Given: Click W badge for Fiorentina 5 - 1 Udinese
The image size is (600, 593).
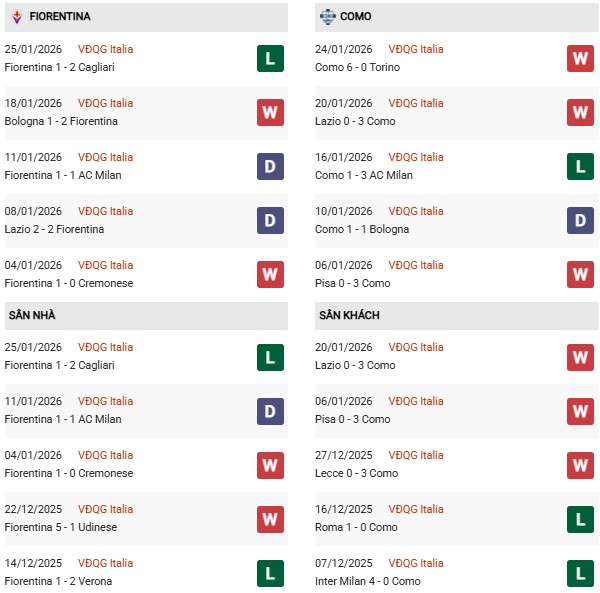Looking at the screenshot, I should coord(270,518).
